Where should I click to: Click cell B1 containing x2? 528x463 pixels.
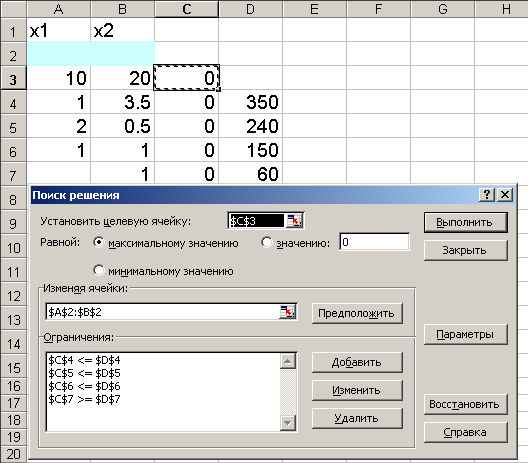[x=123, y=30]
